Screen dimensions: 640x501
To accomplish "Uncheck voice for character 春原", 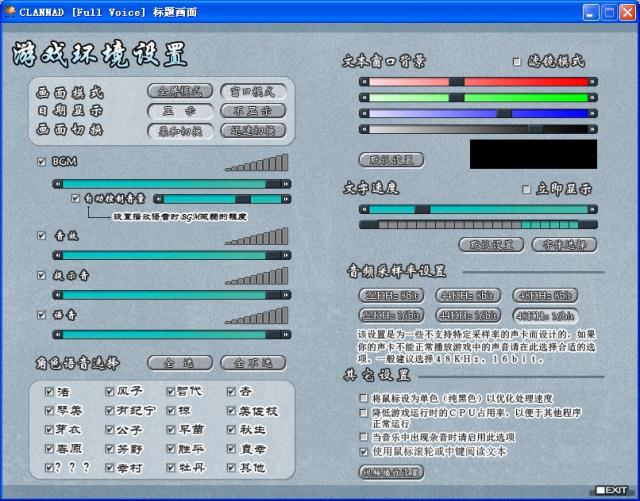I will point(49,449).
